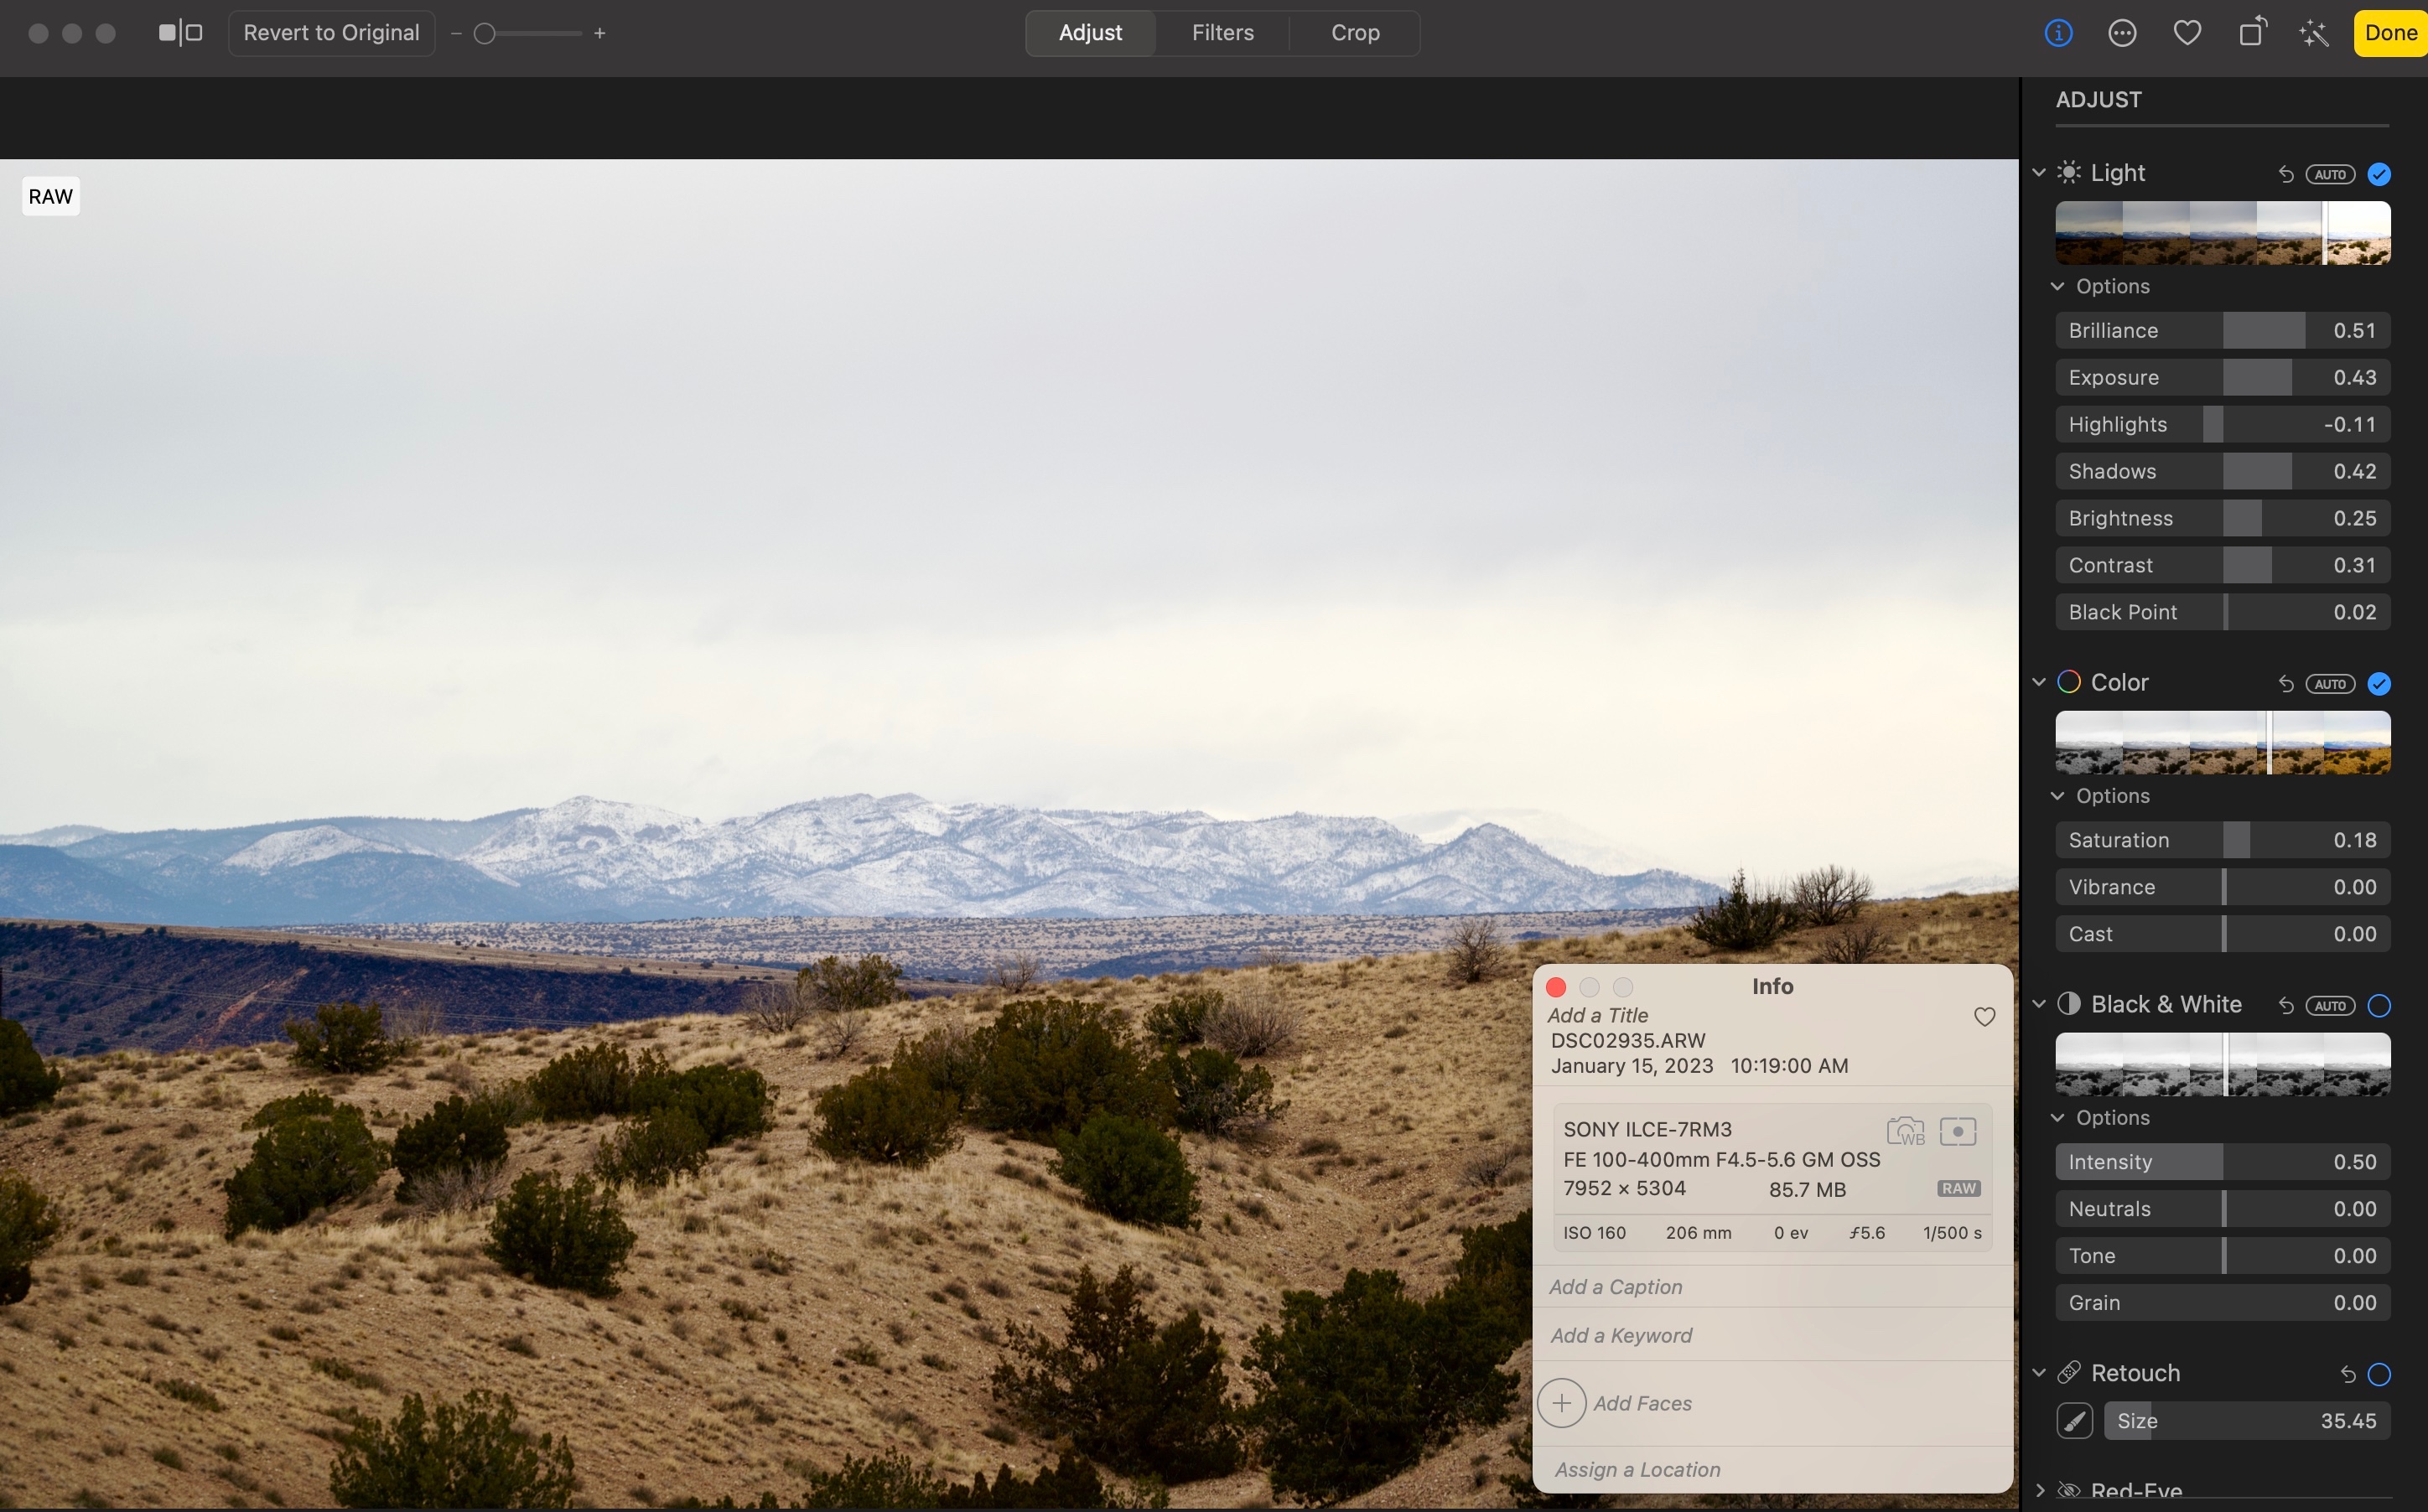Reset Light adjustments with undo arrow
Viewport: 2428px width, 1512px height.
coord(2285,174)
